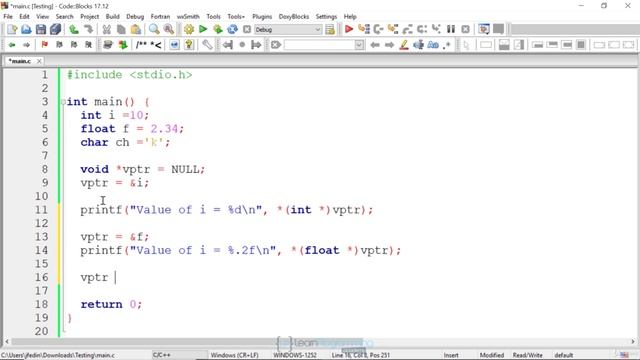Stop the debugger
Viewport: 640px width, 360px height.
(x=465, y=29)
